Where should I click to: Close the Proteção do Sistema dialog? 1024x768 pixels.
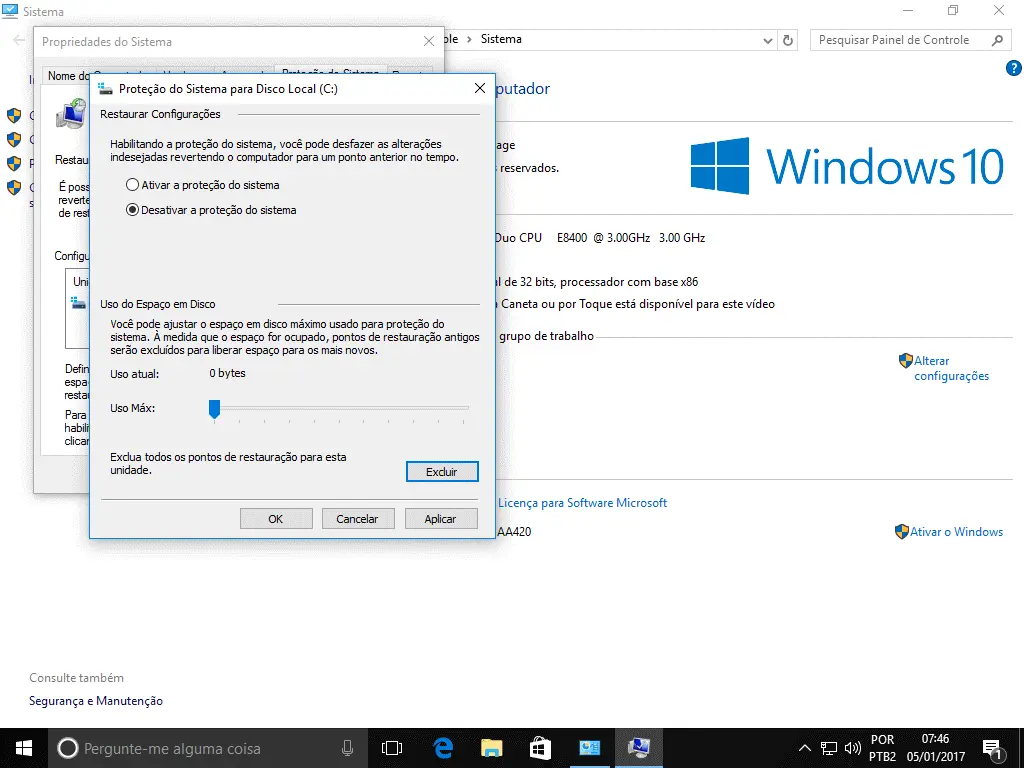(480, 88)
